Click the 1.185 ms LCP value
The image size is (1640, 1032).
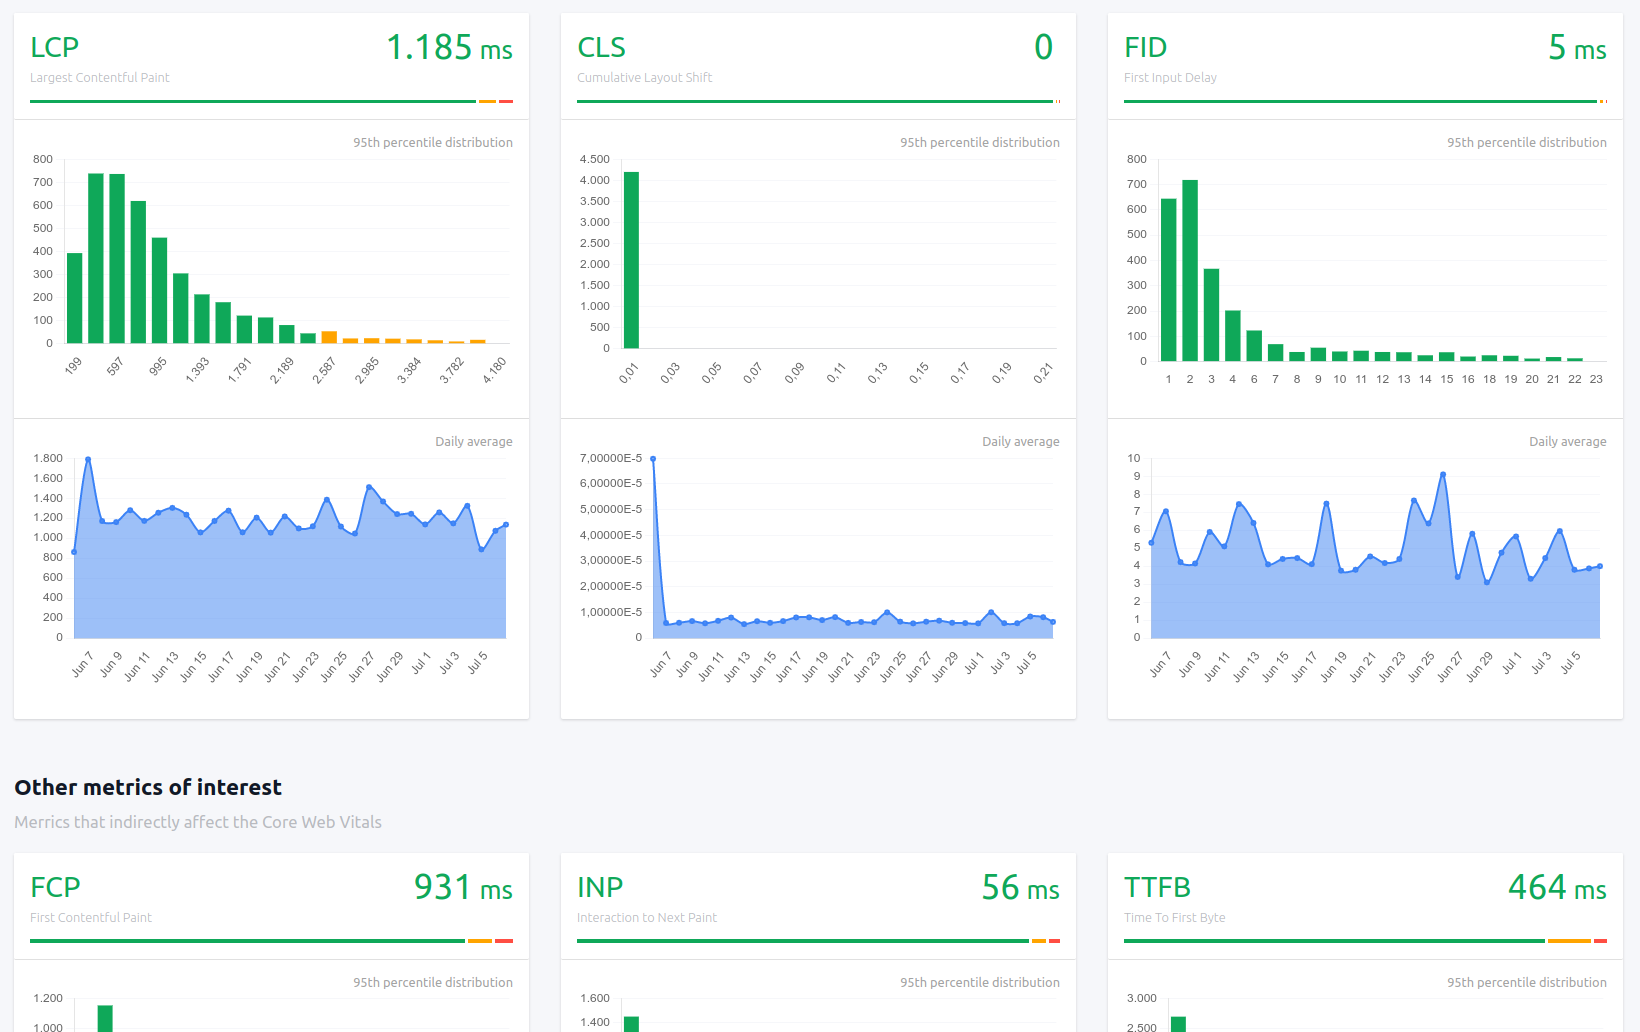pos(449,47)
